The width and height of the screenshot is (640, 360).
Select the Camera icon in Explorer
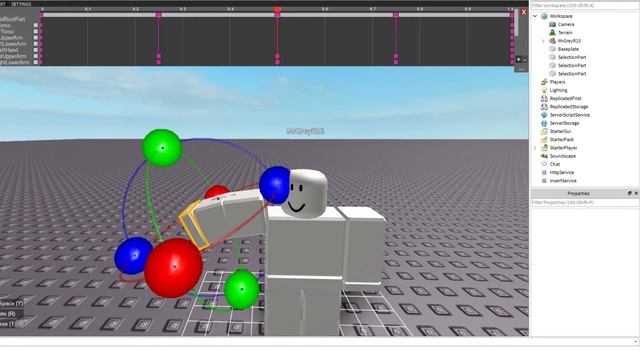(x=552, y=24)
